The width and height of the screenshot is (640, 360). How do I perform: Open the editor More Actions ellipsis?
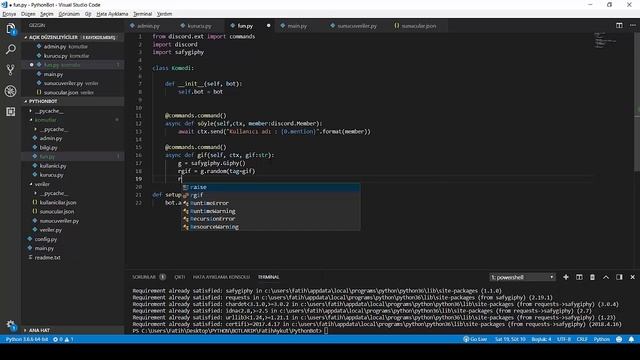coord(633,25)
